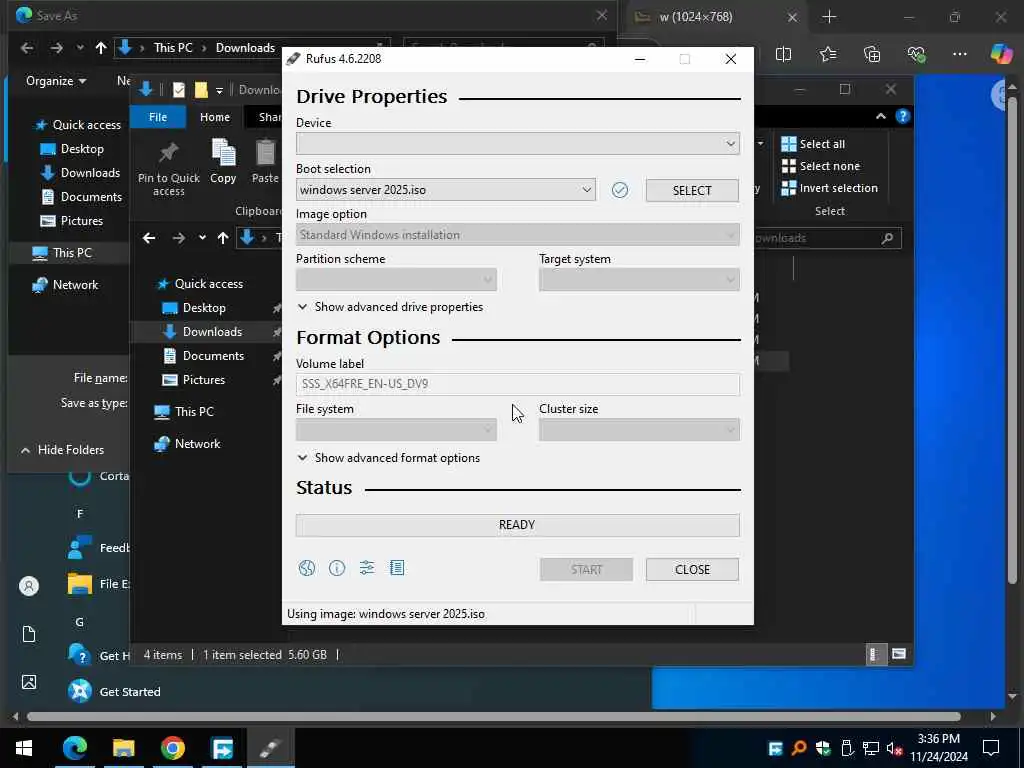This screenshot has width=1024, height=768.
Task: Open Rufus application settings sliders icon
Action: point(367,568)
